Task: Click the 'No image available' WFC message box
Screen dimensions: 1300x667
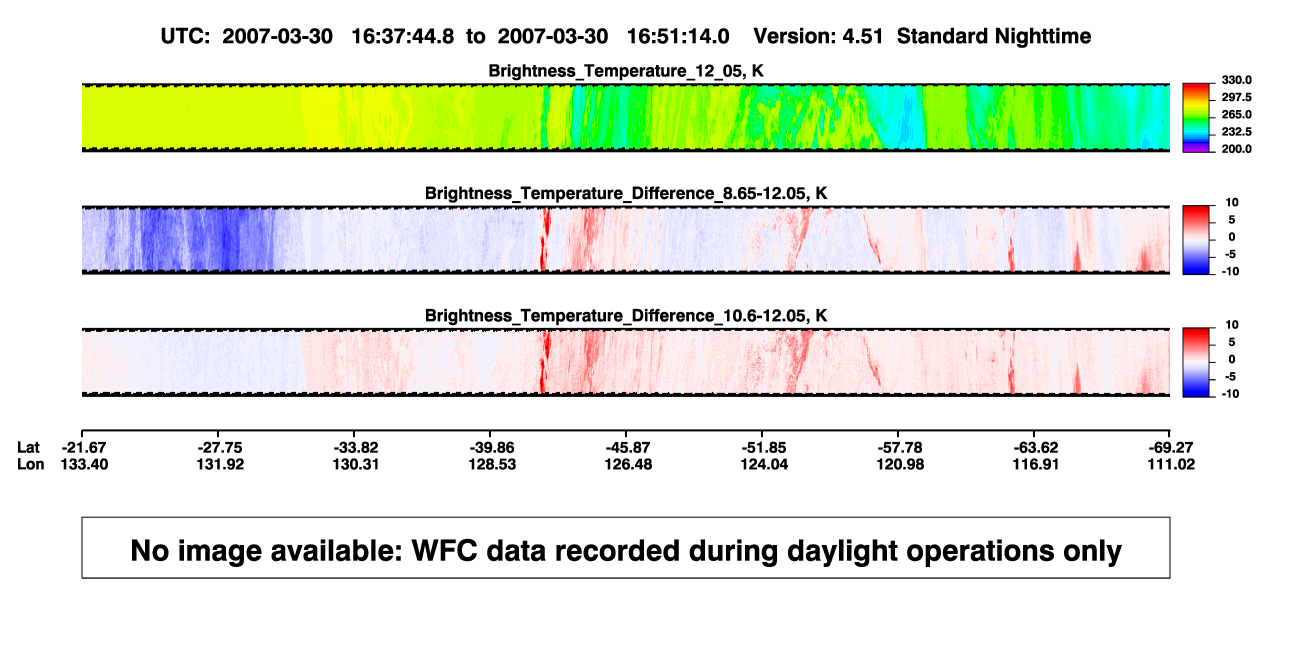Action: coord(626,547)
